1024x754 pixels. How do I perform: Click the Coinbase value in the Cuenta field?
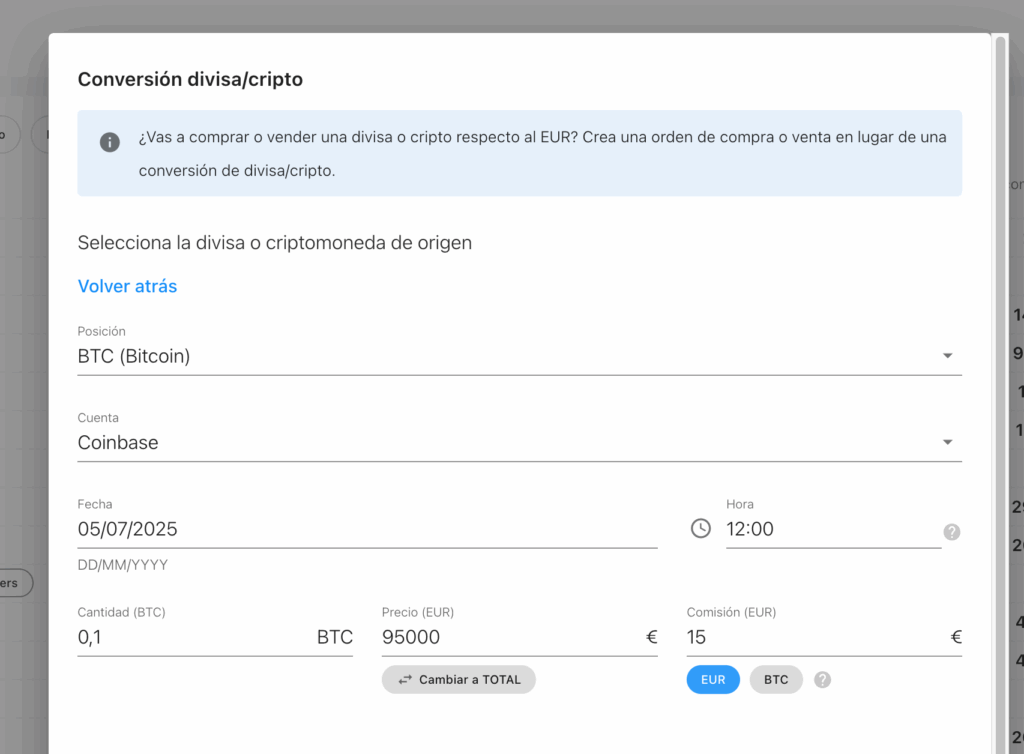118,442
